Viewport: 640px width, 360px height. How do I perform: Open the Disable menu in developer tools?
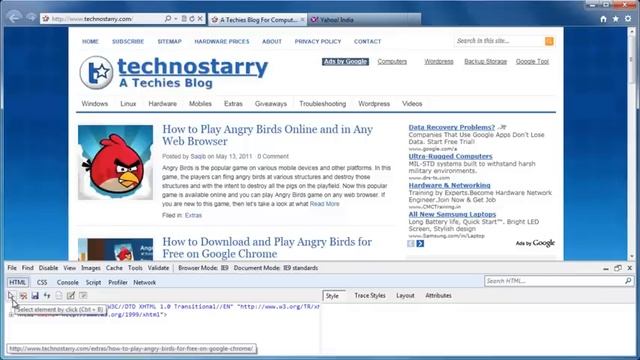click(x=48, y=268)
